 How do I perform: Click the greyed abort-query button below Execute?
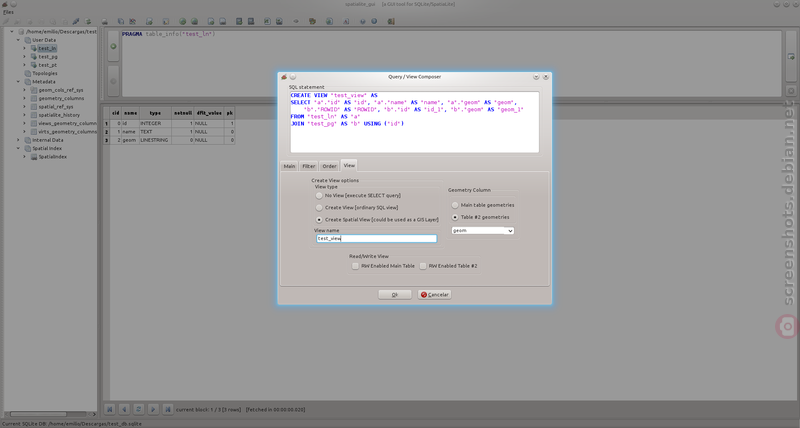(x=113, y=81)
